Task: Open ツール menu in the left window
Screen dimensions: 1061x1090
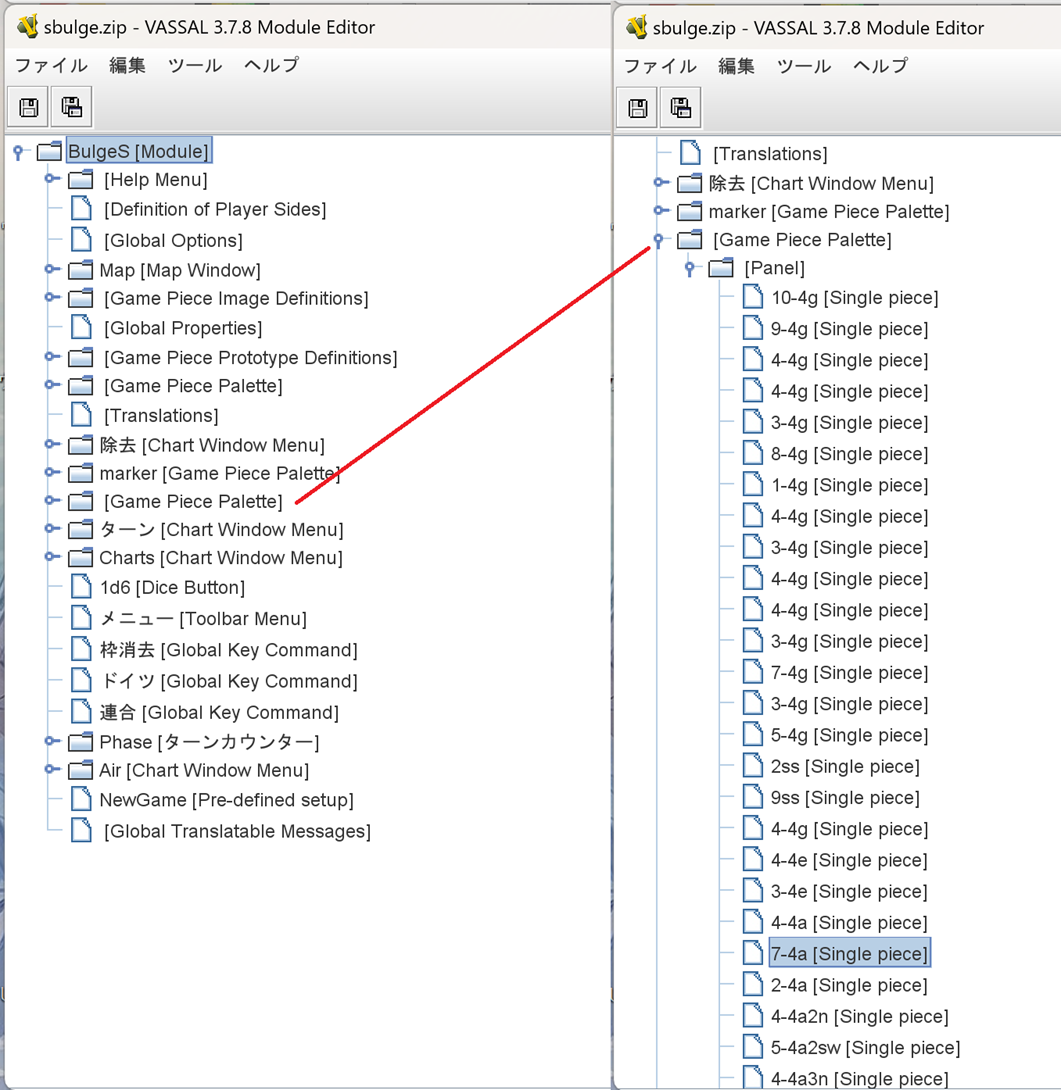Action: (195, 65)
